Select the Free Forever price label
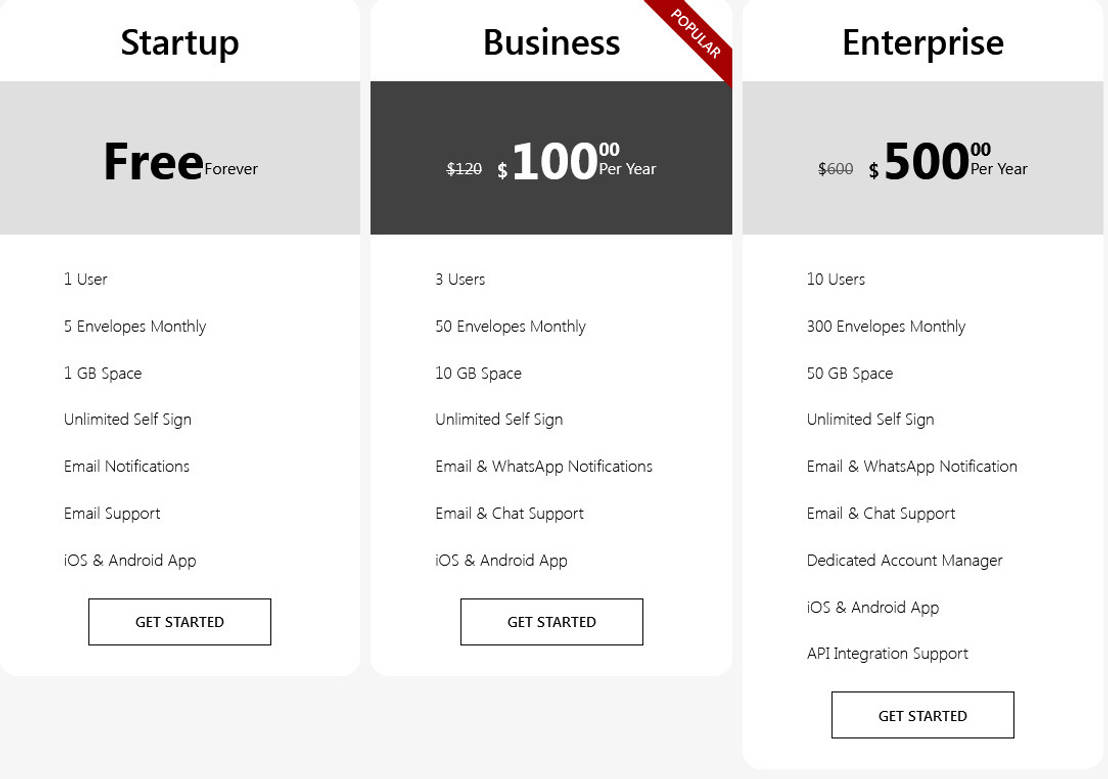This screenshot has height=779, width=1108. [x=178, y=160]
